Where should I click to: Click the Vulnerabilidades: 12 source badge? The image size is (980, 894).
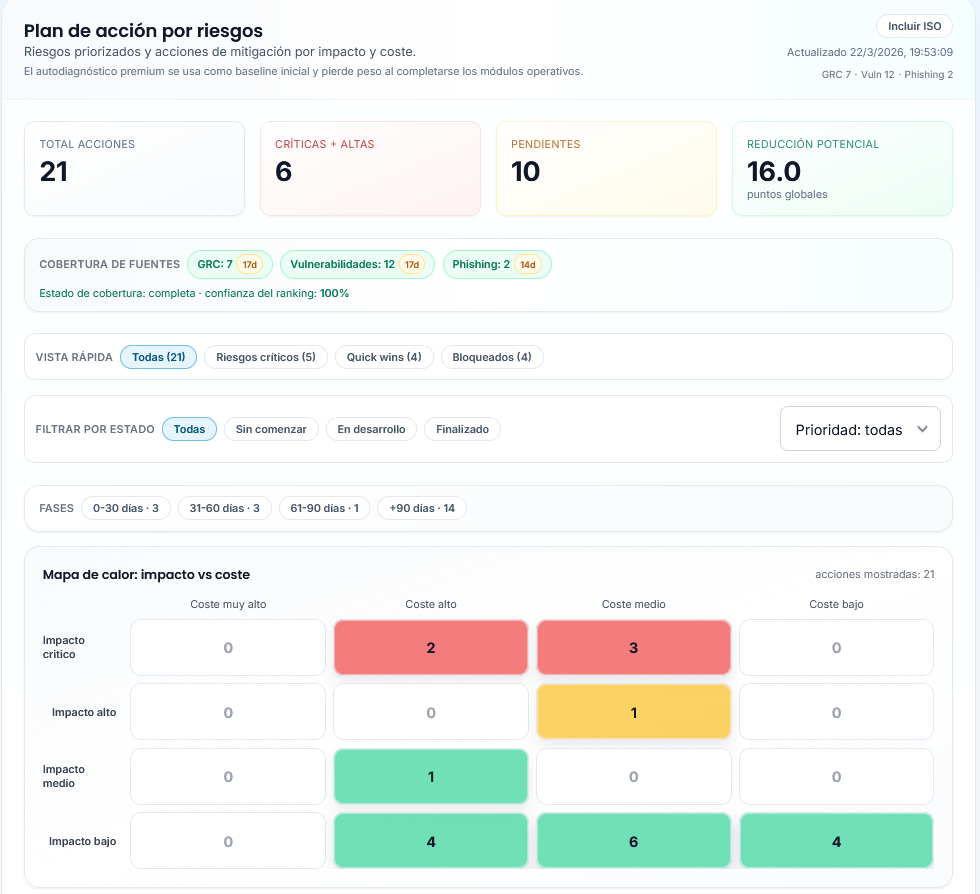click(x=357, y=264)
